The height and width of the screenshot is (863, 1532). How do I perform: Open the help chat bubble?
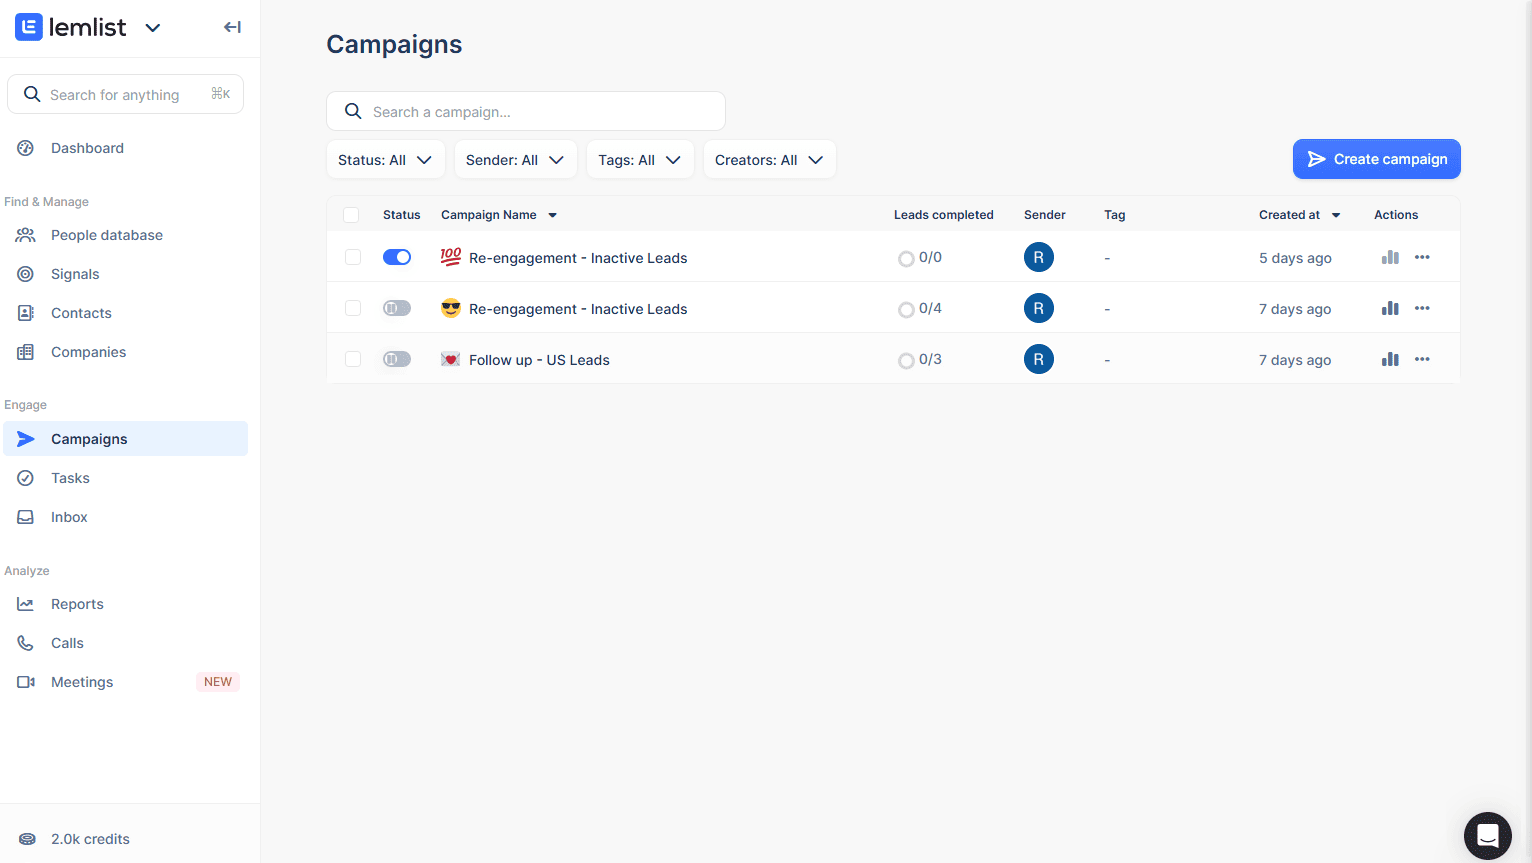click(1487, 835)
